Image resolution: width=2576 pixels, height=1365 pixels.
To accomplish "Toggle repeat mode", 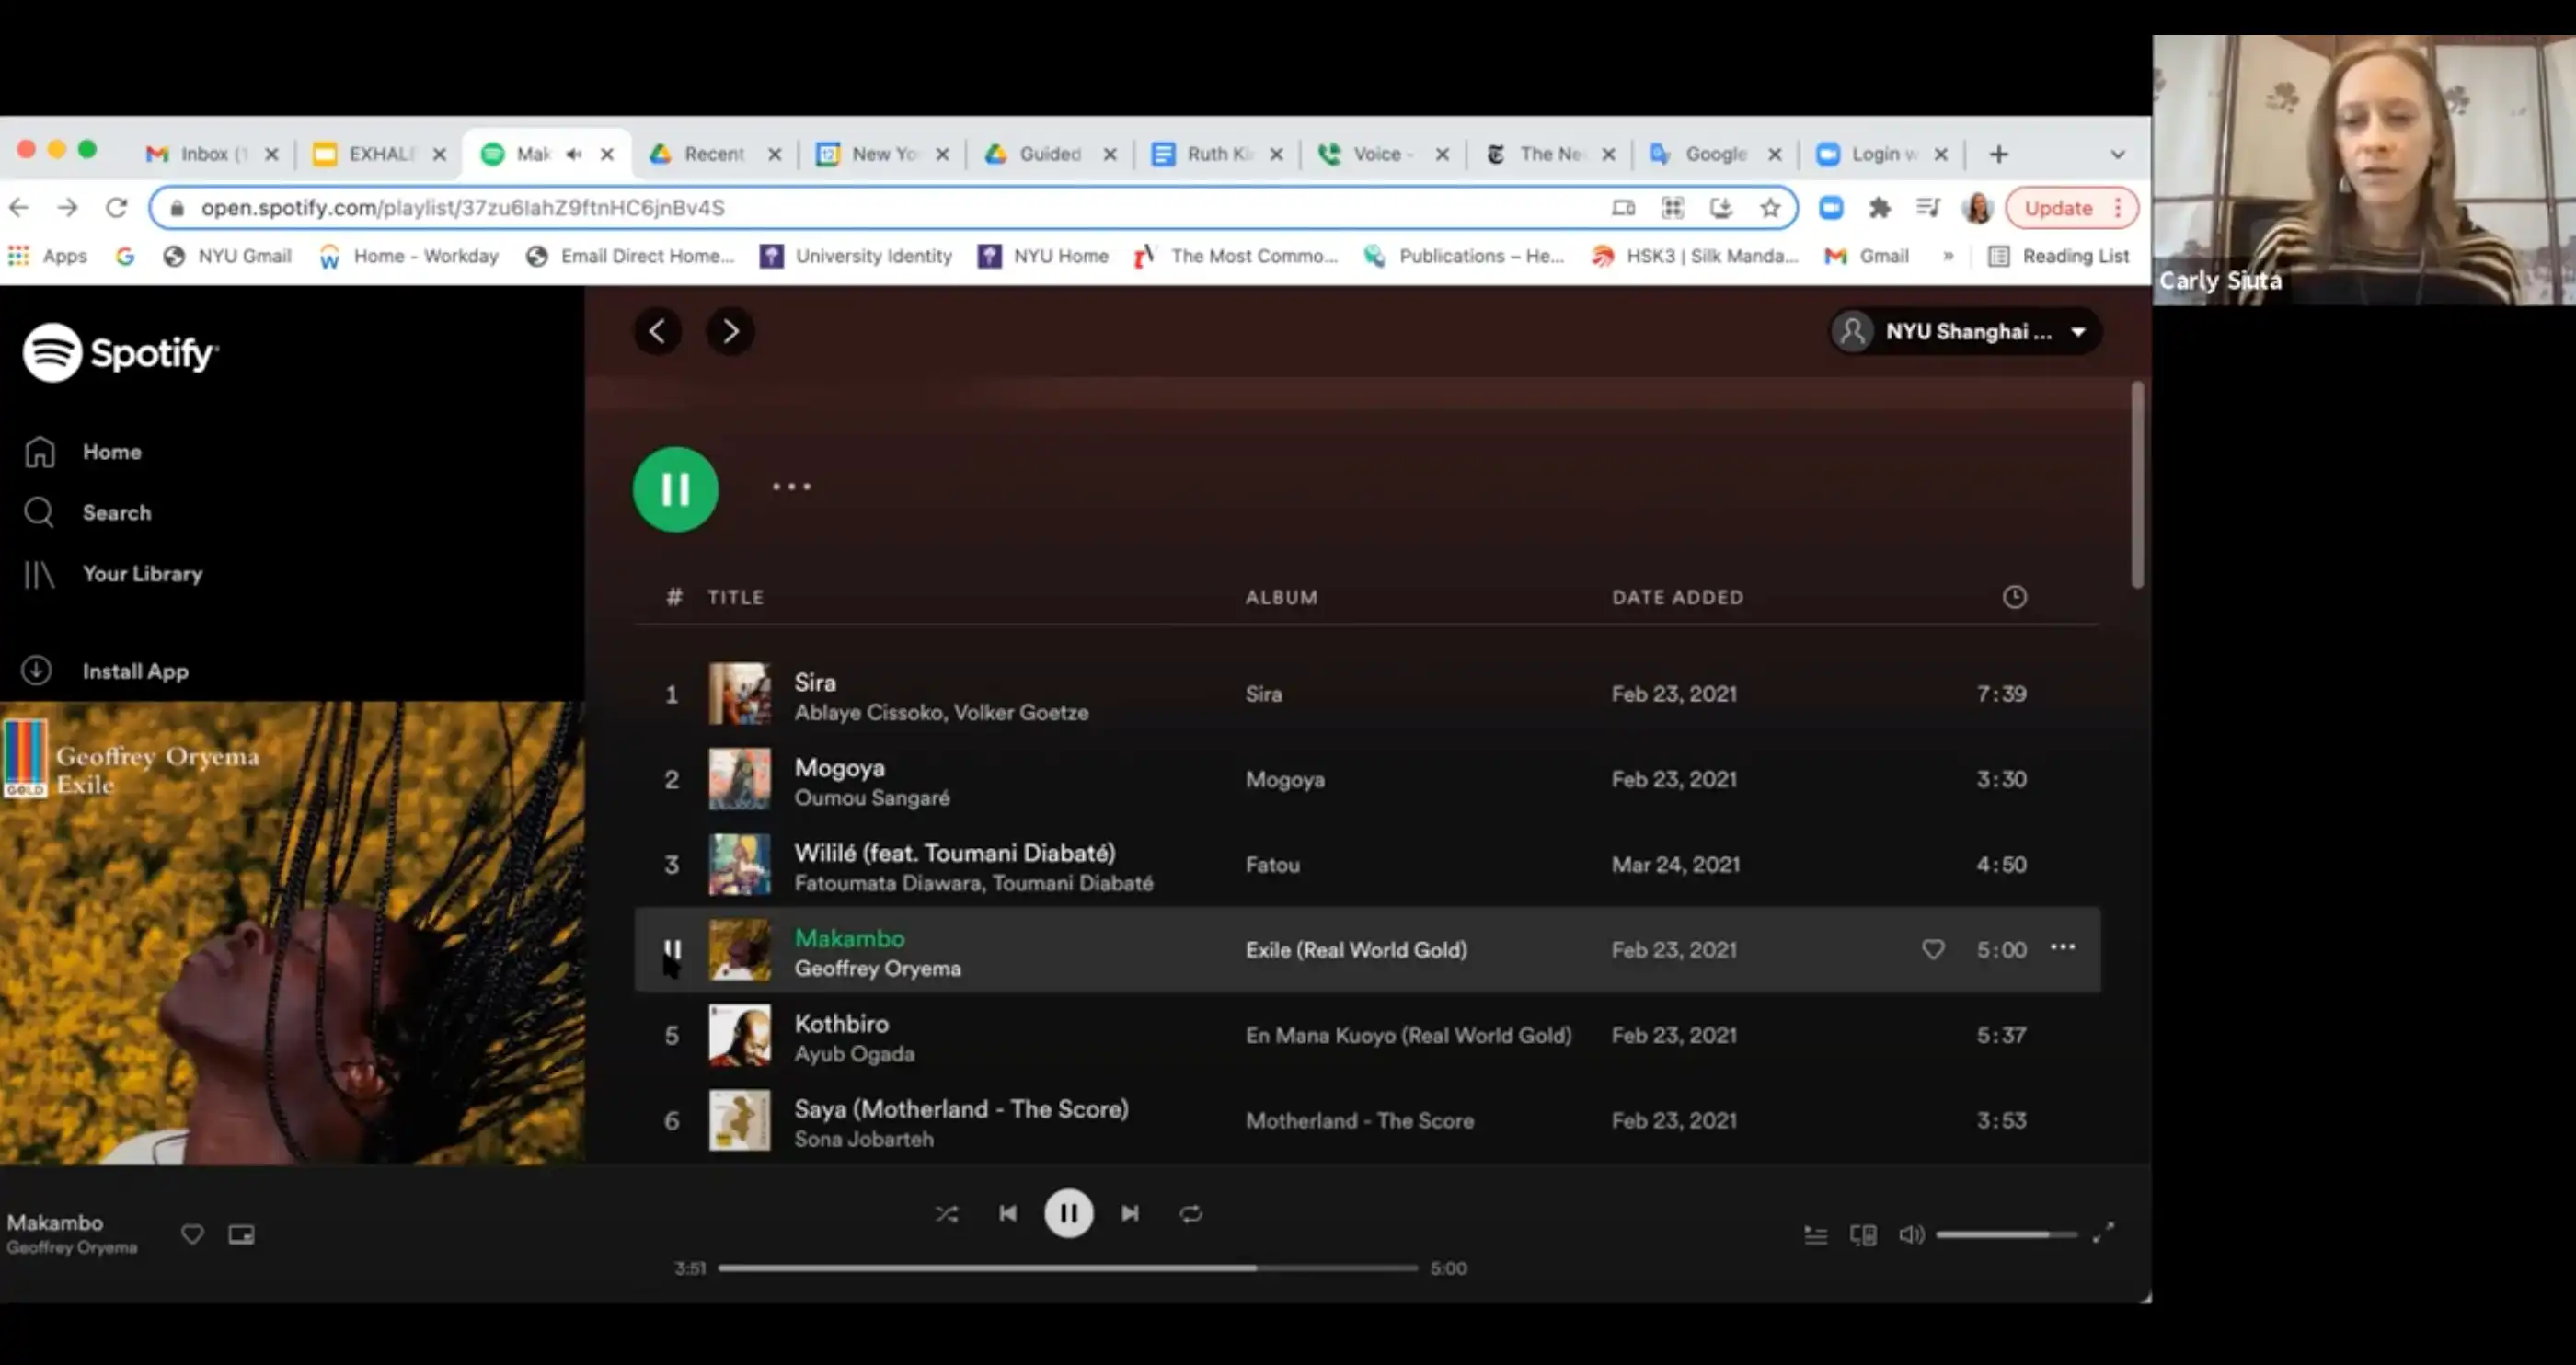I will click(1190, 1214).
